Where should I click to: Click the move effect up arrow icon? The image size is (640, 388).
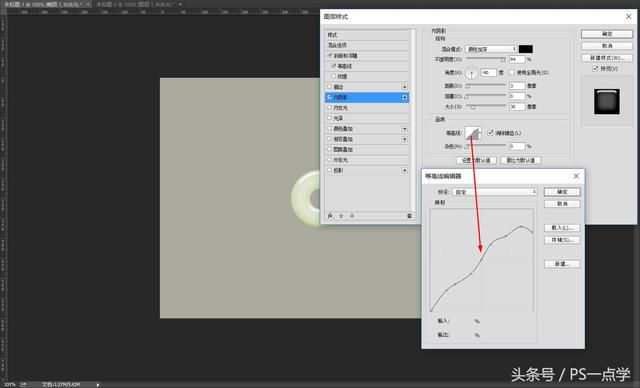tap(341, 216)
